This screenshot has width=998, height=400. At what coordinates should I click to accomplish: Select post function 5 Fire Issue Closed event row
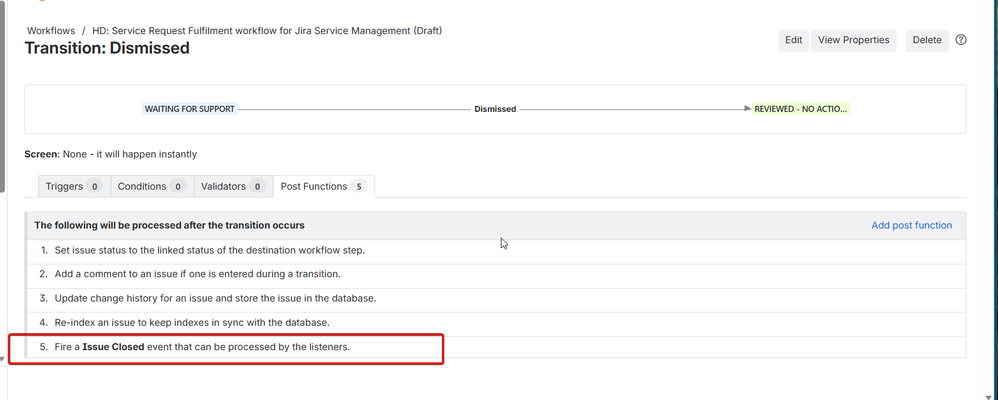click(x=495, y=347)
